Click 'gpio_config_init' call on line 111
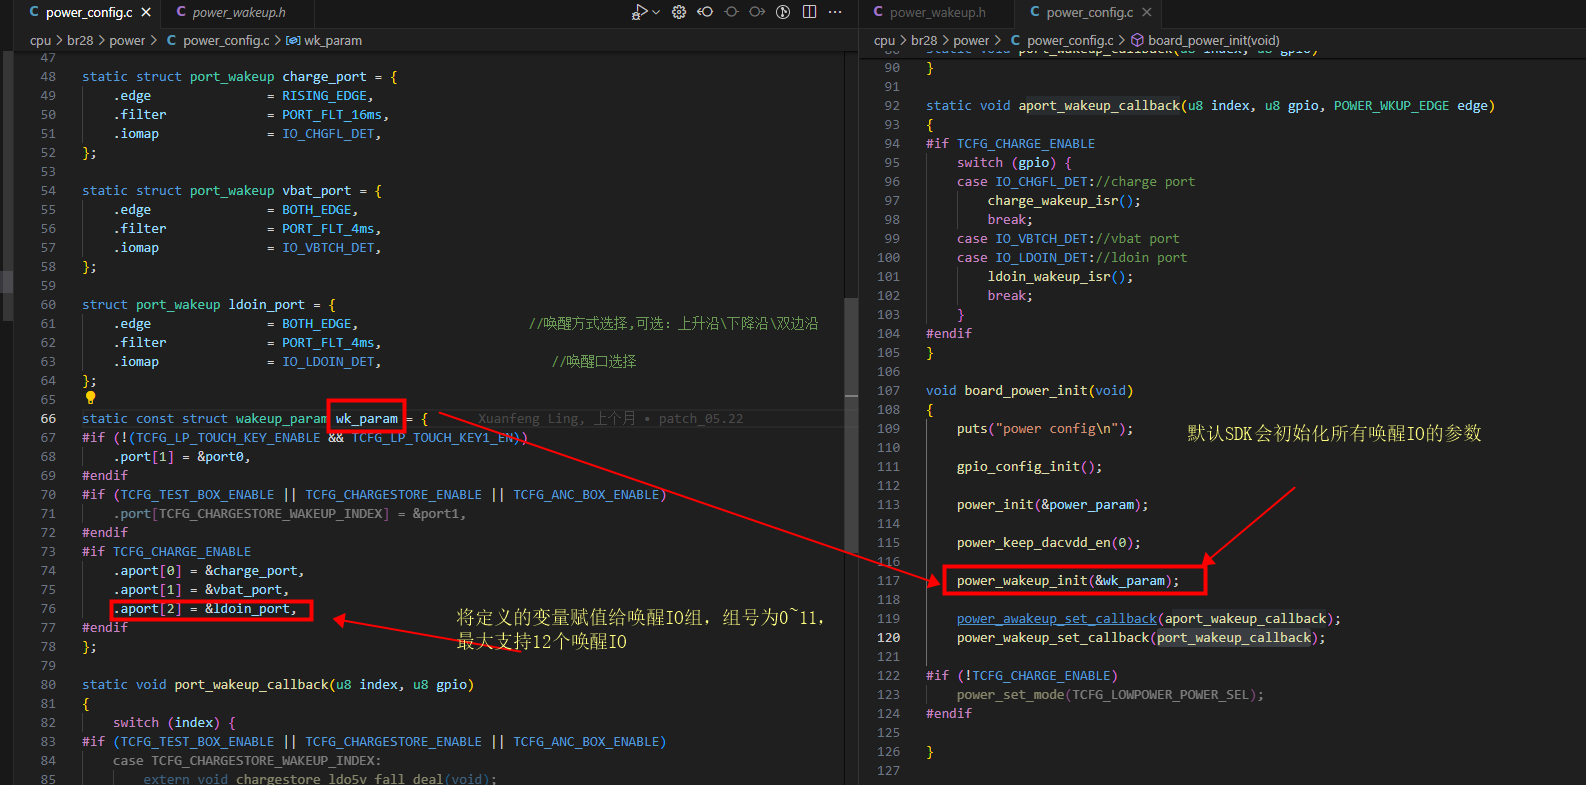 point(1018,467)
